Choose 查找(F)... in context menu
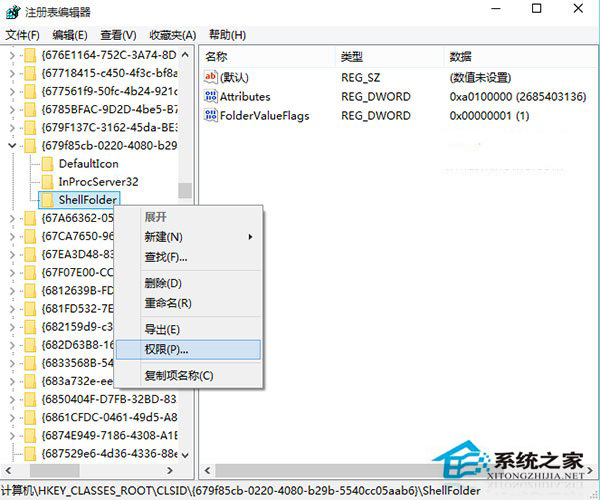600x500 pixels. coord(188,257)
